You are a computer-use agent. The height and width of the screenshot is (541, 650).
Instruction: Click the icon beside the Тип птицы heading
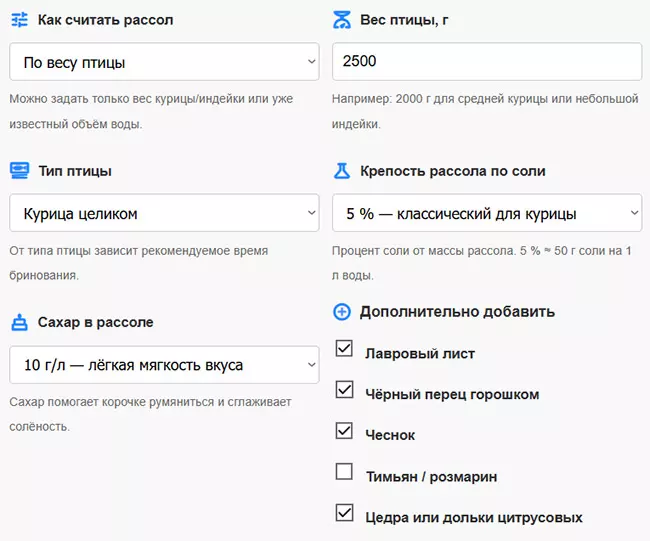(x=19, y=171)
